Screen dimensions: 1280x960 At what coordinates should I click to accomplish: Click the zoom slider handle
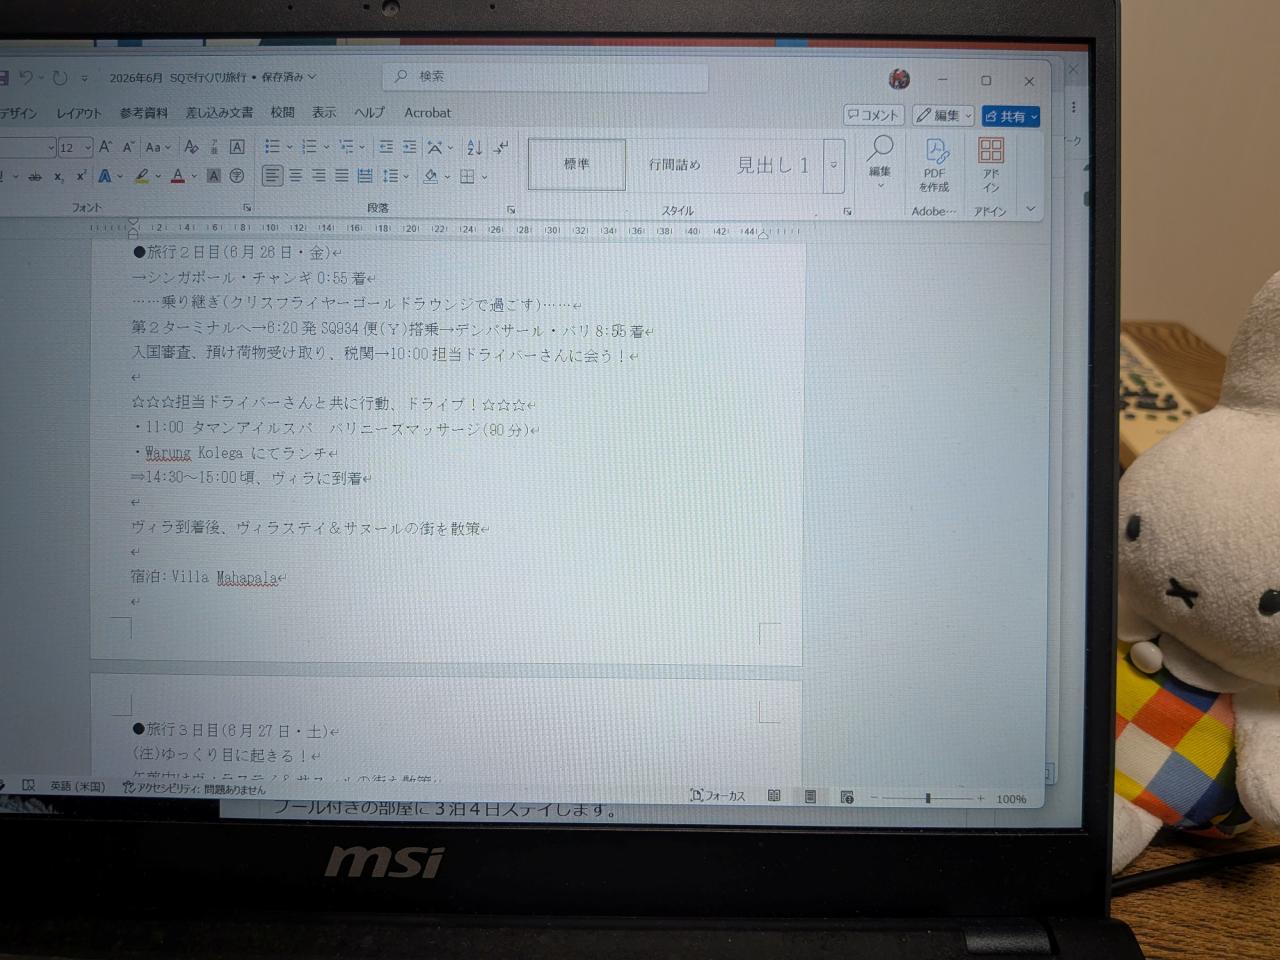[x=928, y=798]
